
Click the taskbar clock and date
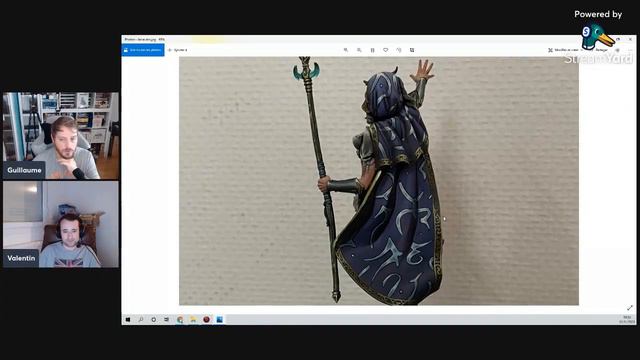[x=627, y=320]
